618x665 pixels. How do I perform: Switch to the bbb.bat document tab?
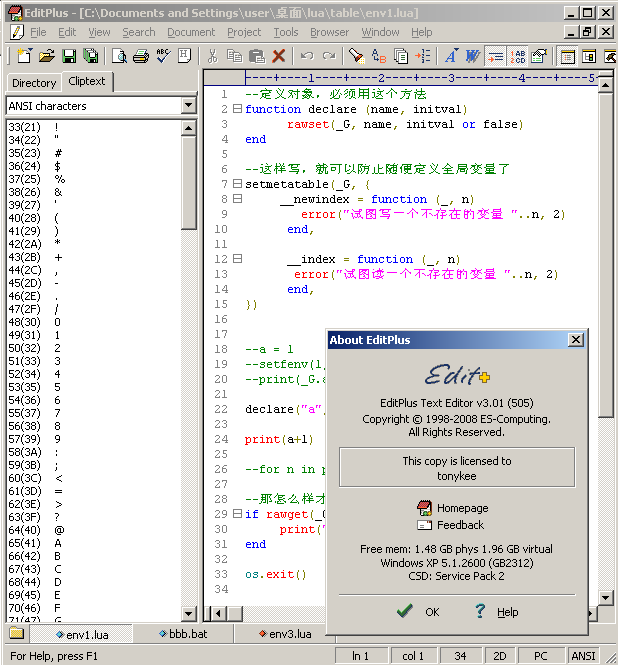pyautogui.click(x=183, y=634)
